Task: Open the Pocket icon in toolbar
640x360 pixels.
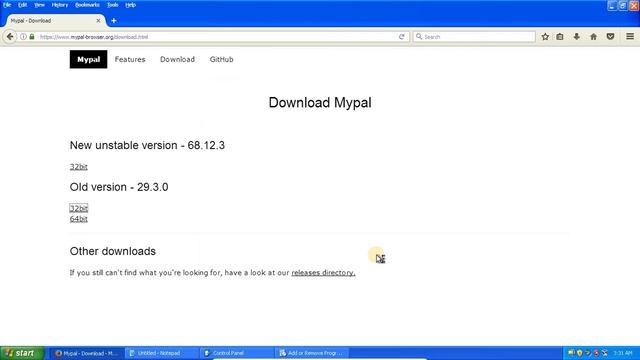Action: [610, 37]
